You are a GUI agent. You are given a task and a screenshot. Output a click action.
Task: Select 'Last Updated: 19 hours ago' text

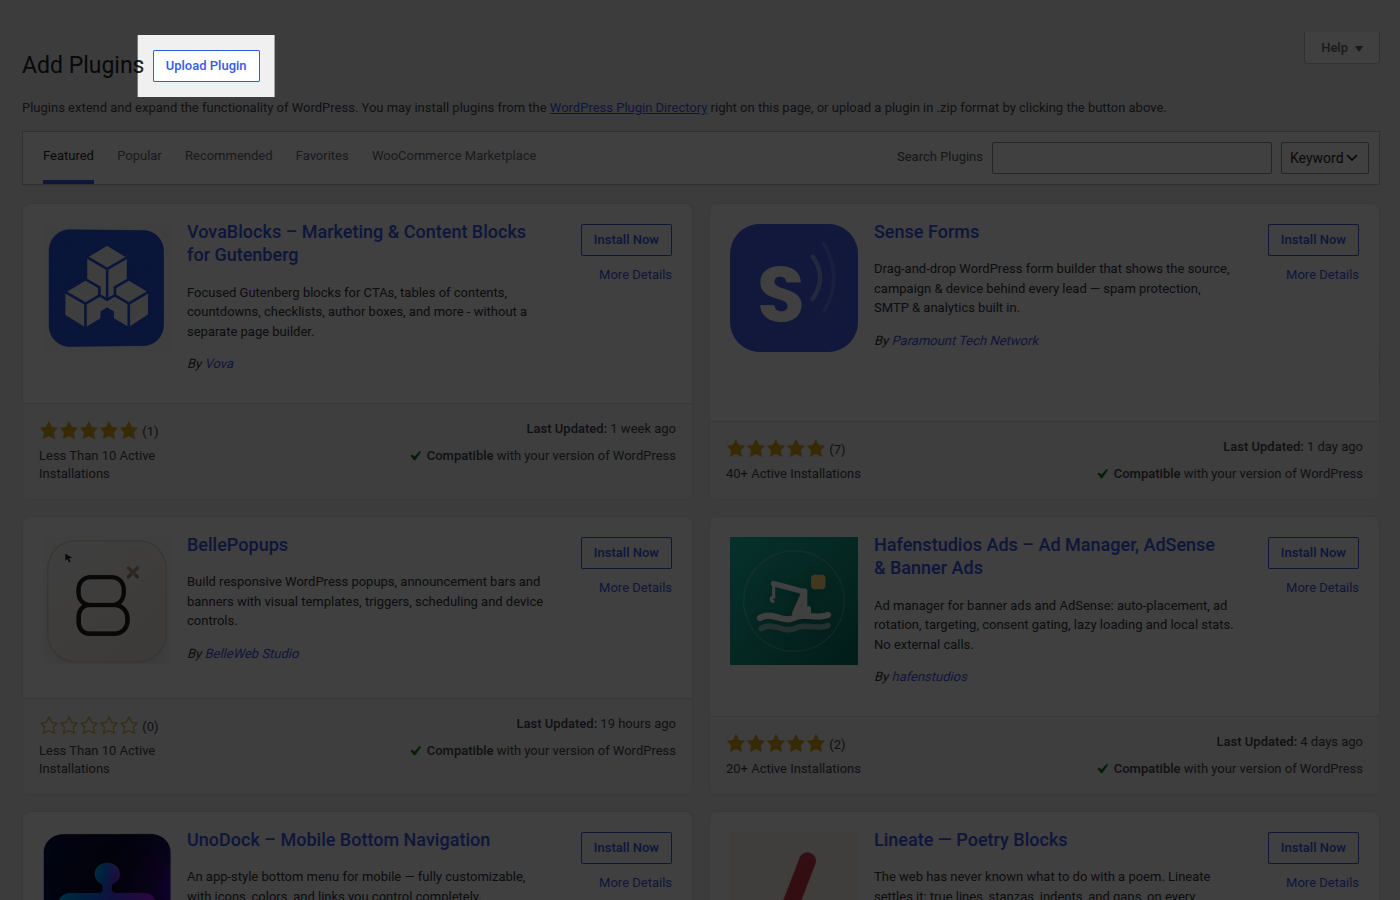[596, 724]
